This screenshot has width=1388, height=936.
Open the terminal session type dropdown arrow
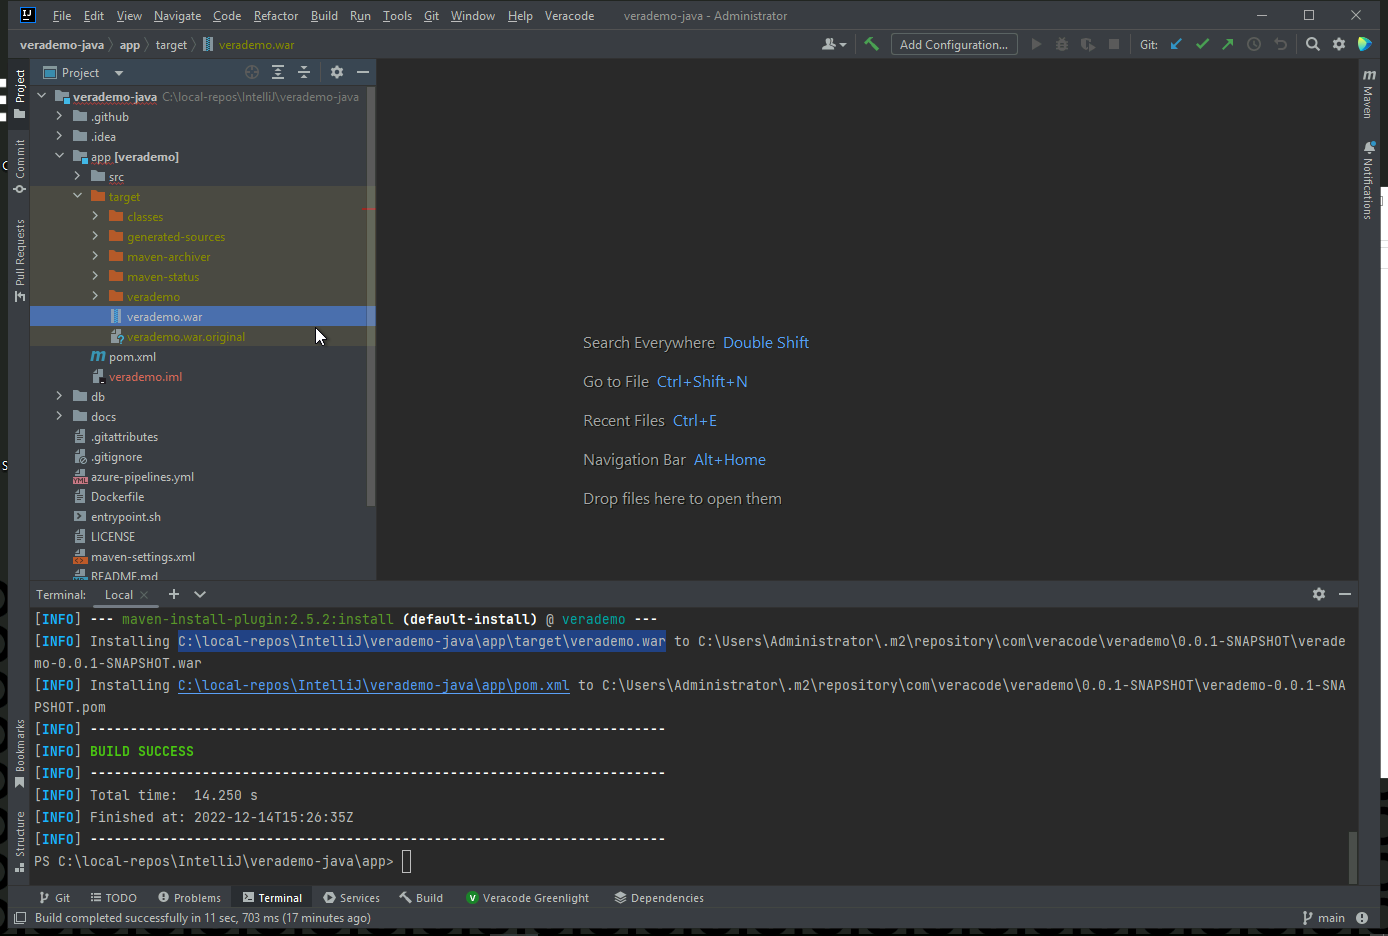[200, 594]
